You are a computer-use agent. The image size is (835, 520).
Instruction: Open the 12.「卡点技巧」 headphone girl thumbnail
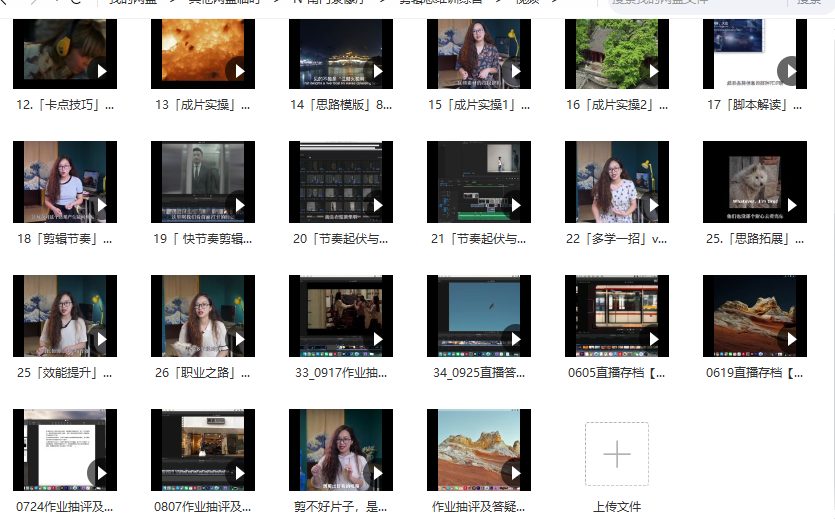click(x=65, y=54)
